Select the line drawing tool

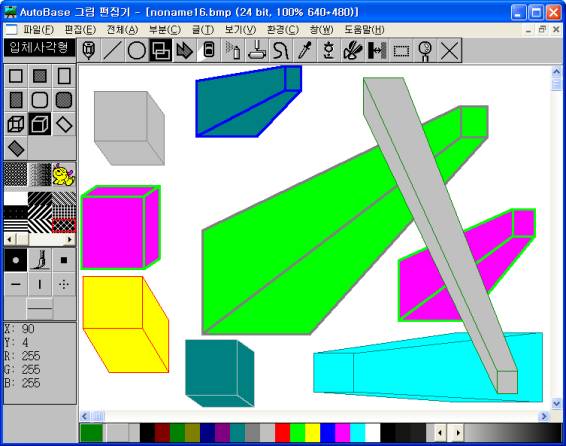coord(113,50)
